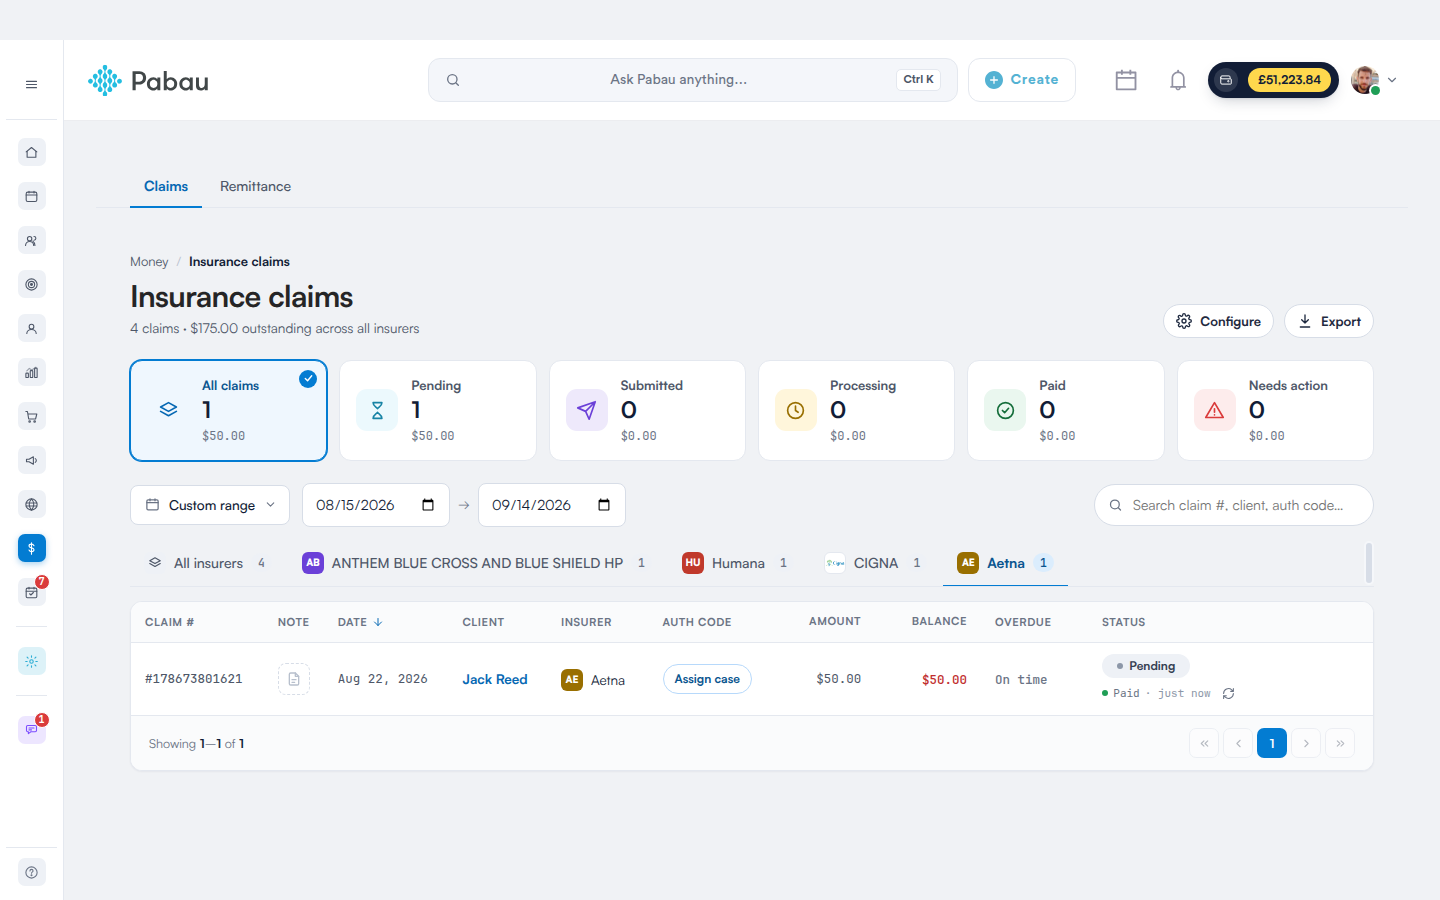Viewport: 1440px width, 900px height.
Task: Open the single-person sidebar icon
Action: click(x=32, y=329)
